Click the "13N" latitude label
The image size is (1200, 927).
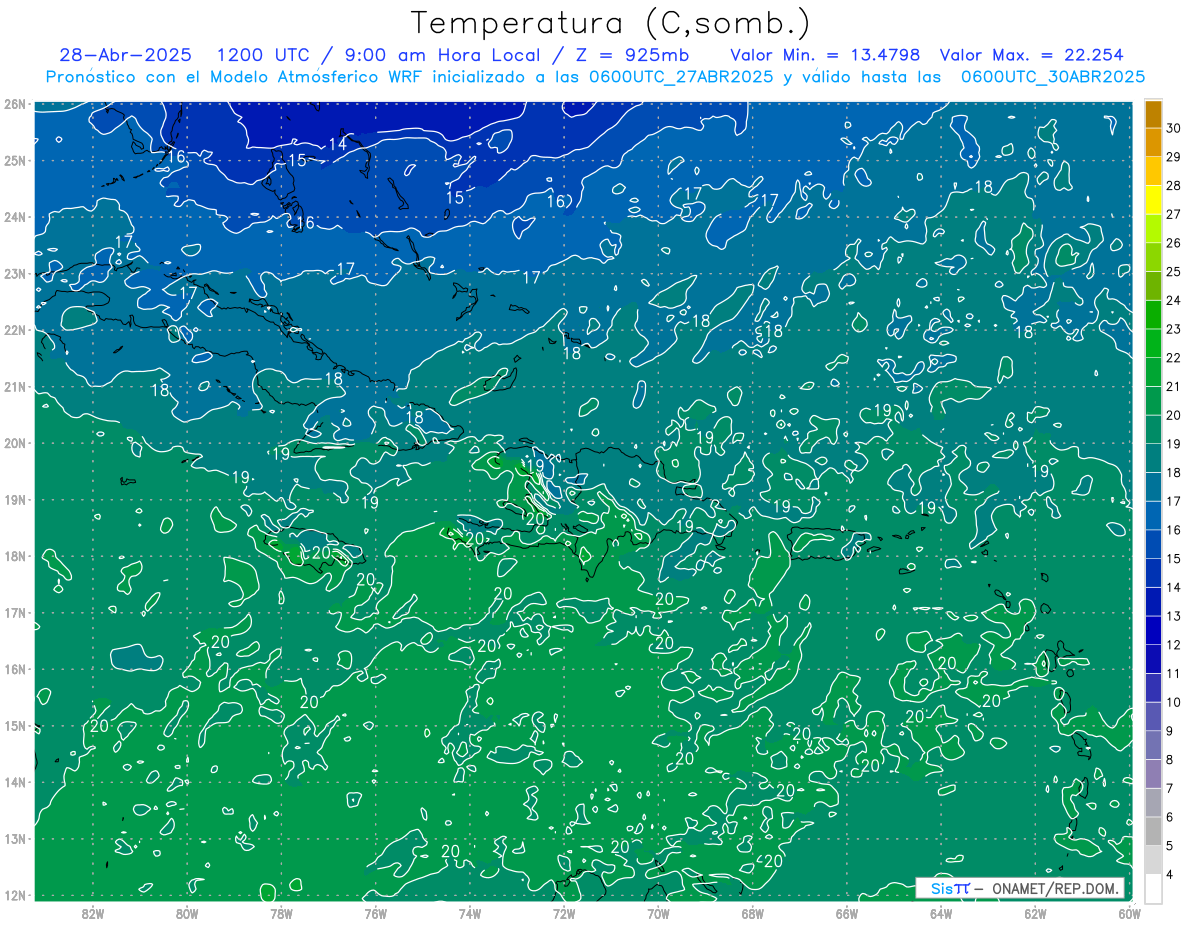pos(14,839)
